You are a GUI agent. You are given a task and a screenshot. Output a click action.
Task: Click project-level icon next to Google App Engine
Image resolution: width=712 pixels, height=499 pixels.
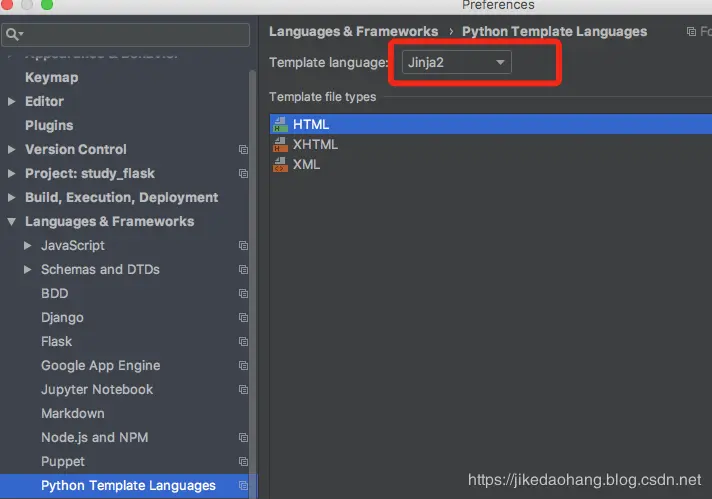pos(243,366)
